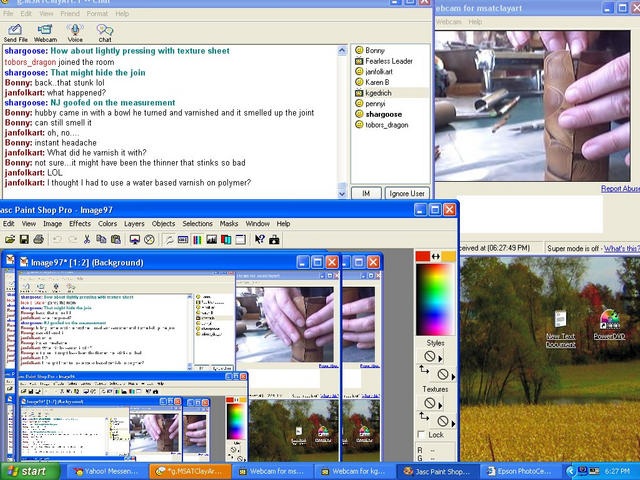Viewport: 640px width, 480px height.
Task: Paste clipboard toolbar icon
Action: pos(116,239)
